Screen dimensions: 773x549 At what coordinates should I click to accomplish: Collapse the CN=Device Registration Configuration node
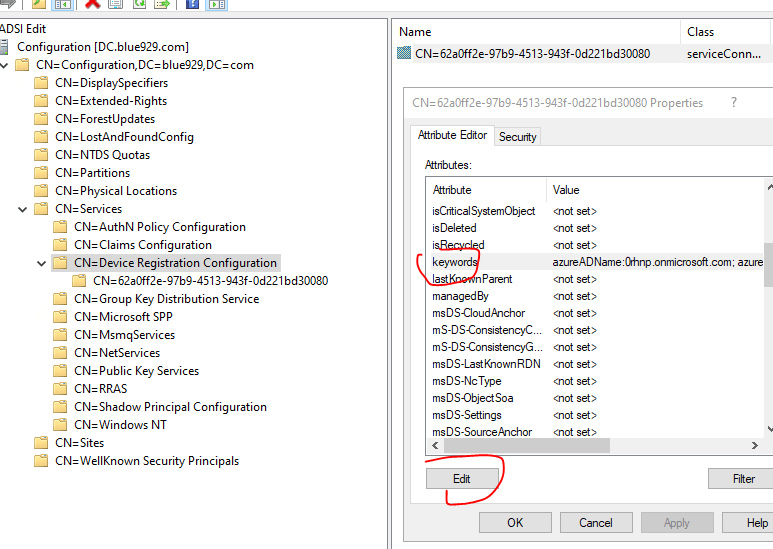coord(41,263)
